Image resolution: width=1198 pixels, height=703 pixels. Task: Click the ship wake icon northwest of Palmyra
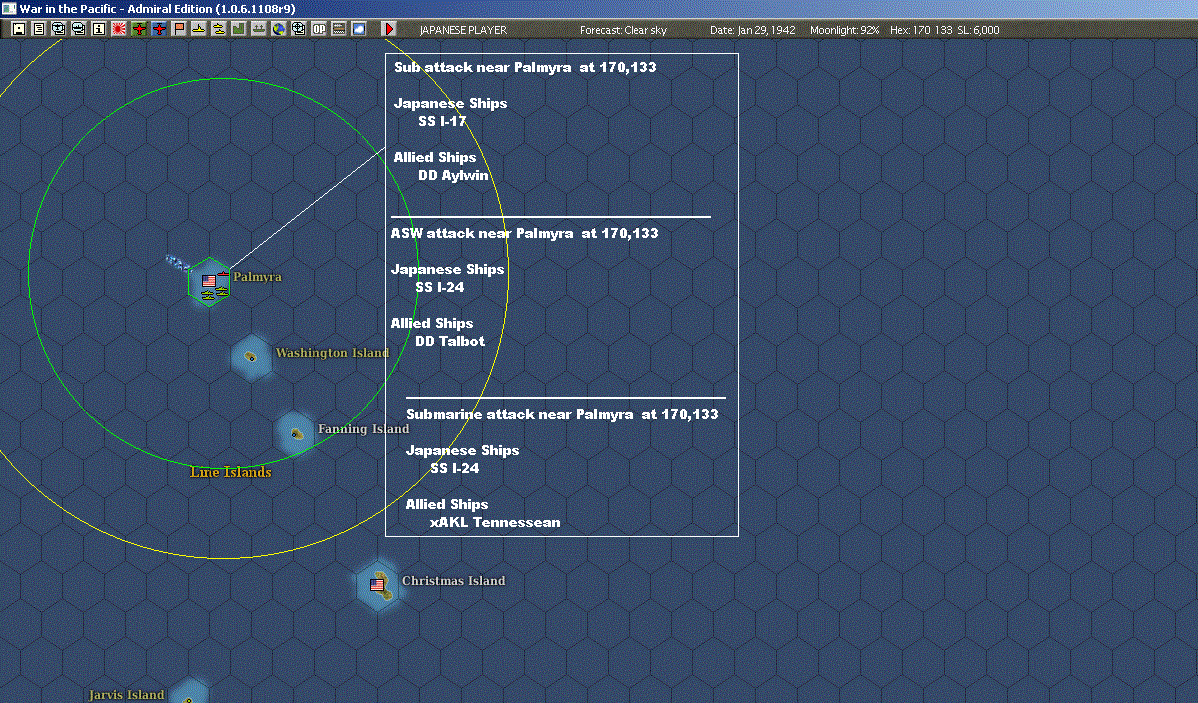(178, 263)
